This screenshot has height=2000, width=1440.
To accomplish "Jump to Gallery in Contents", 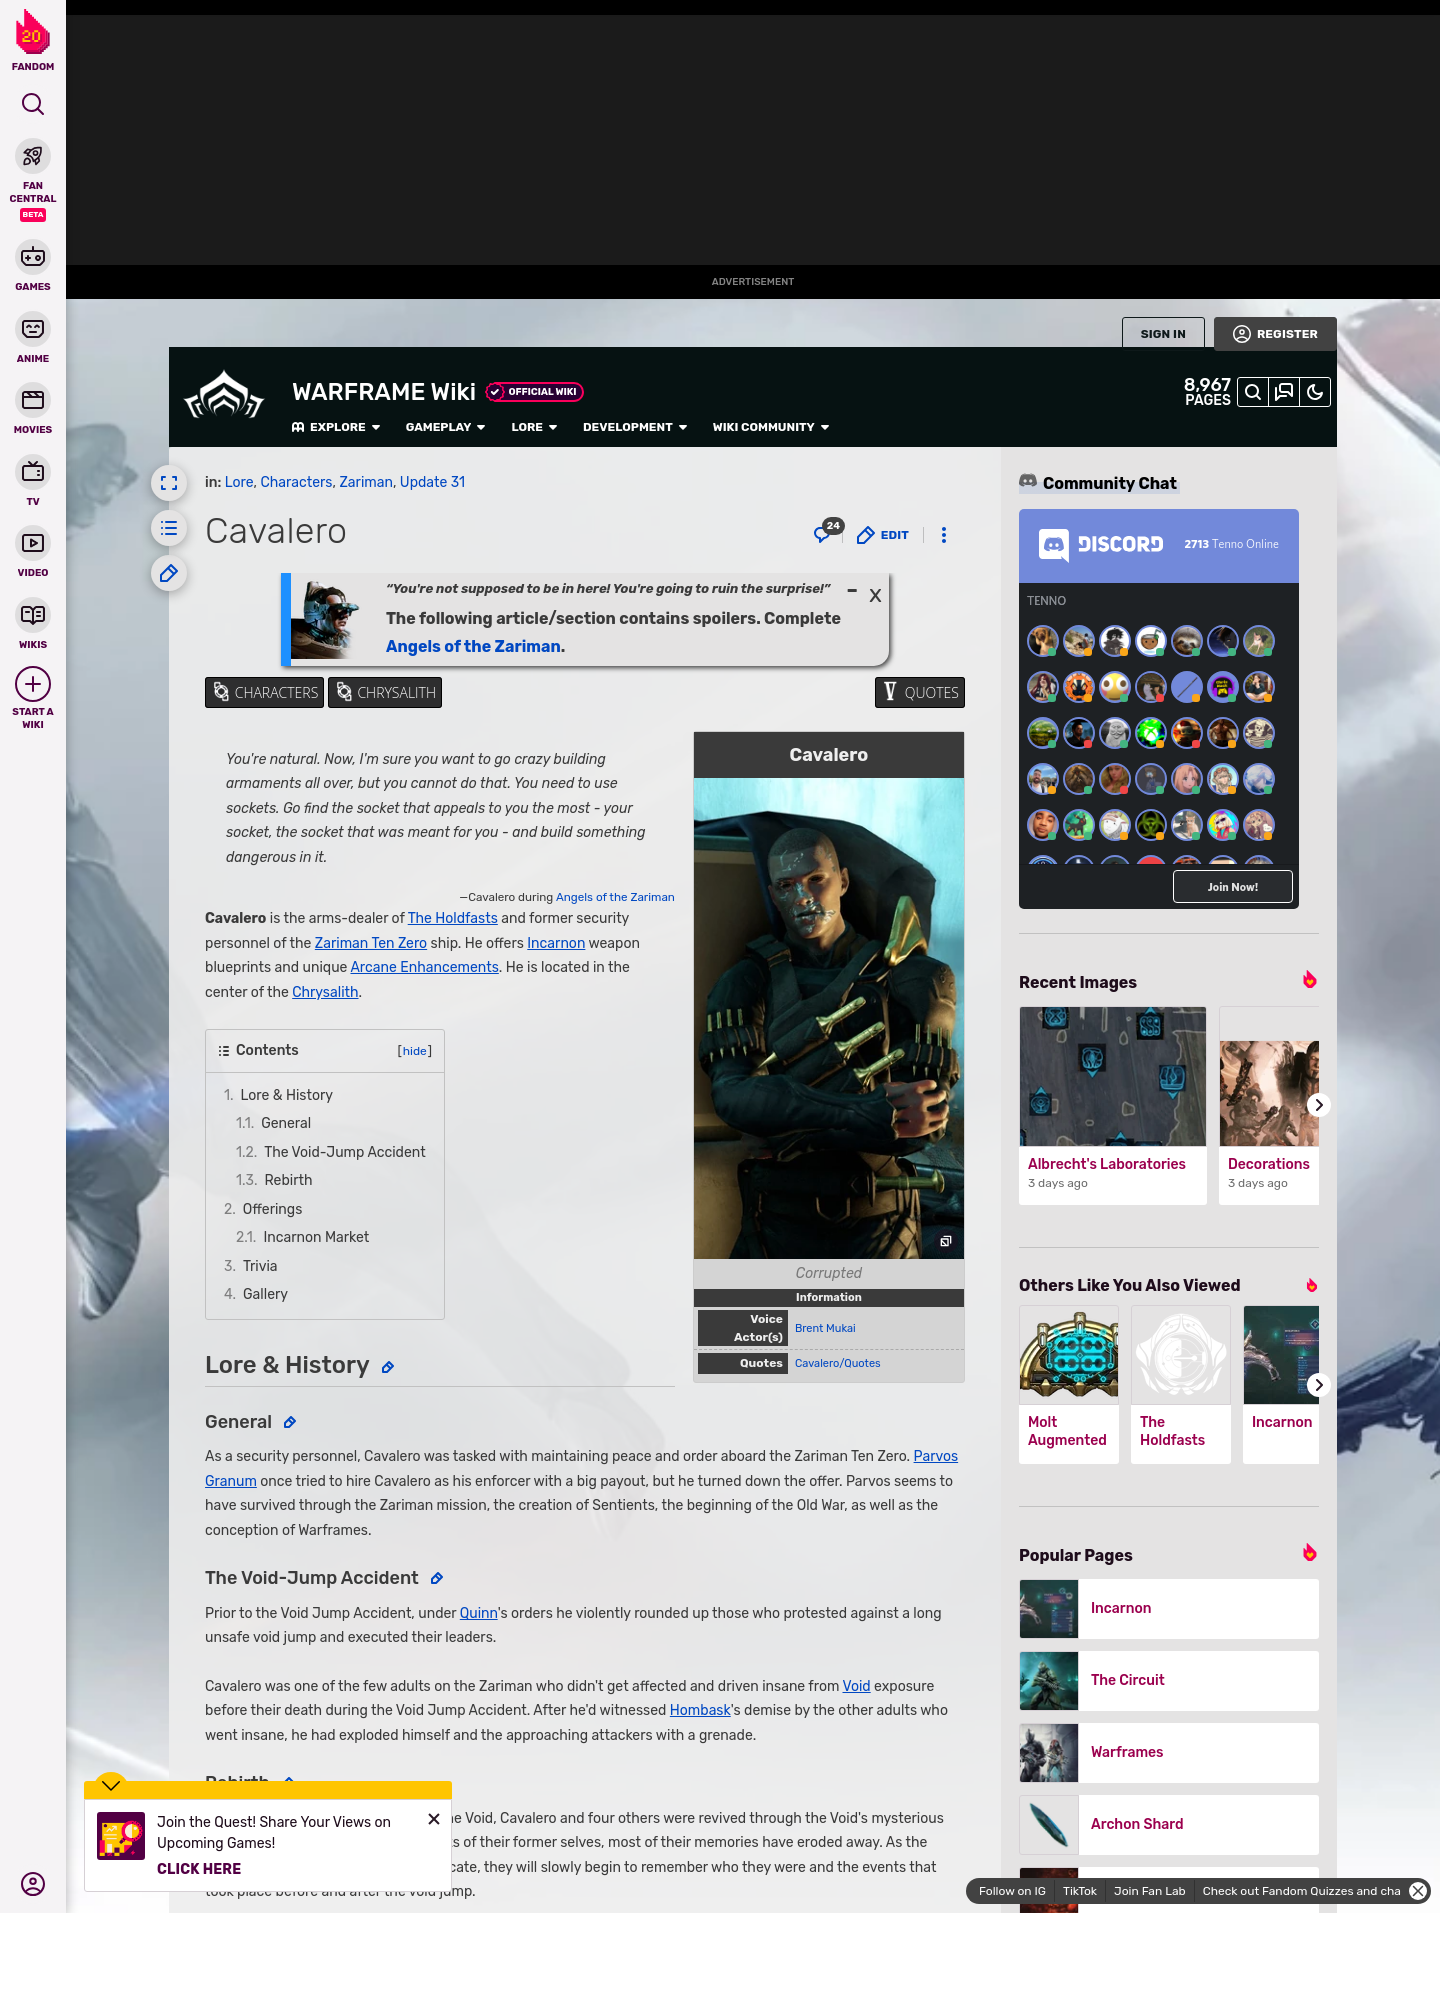I will (x=265, y=1294).
